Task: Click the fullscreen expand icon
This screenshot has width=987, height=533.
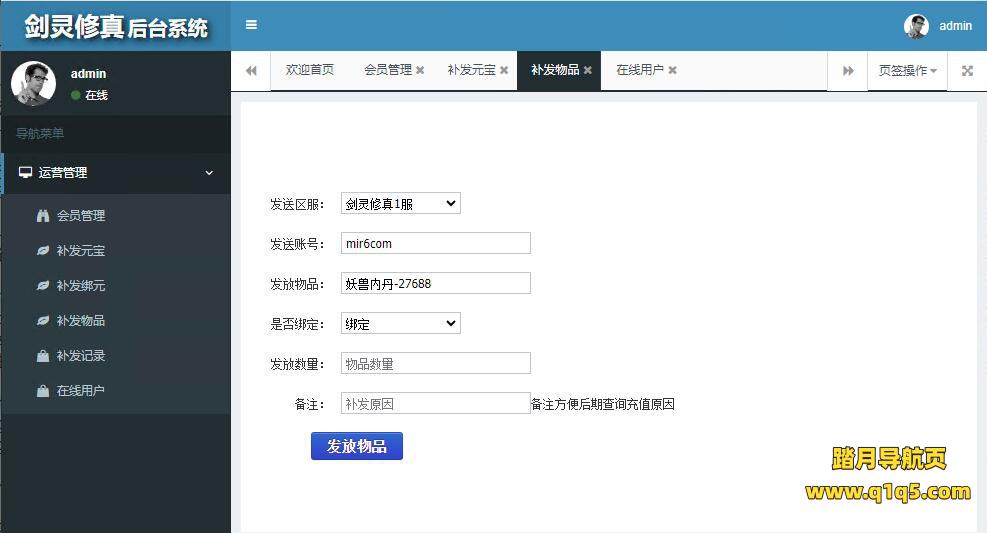Action: (x=967, y=71)
